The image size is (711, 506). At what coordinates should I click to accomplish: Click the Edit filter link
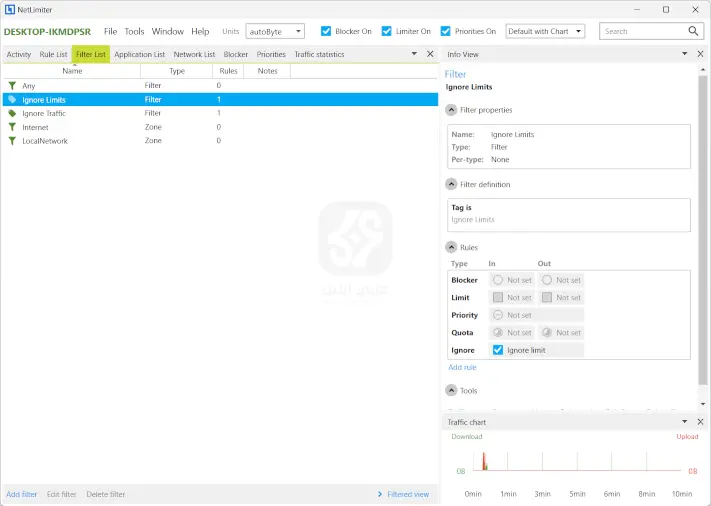click(x=62, y=494)
